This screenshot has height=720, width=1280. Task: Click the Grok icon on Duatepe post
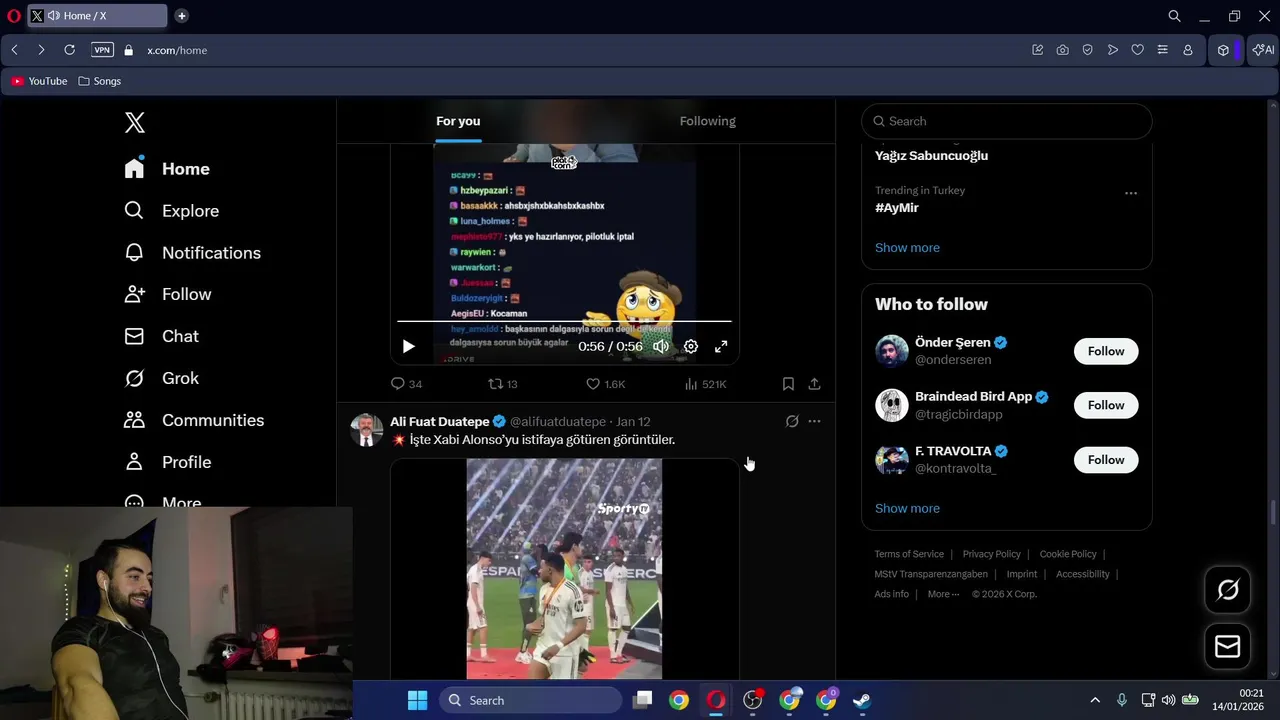pos(792,422)
